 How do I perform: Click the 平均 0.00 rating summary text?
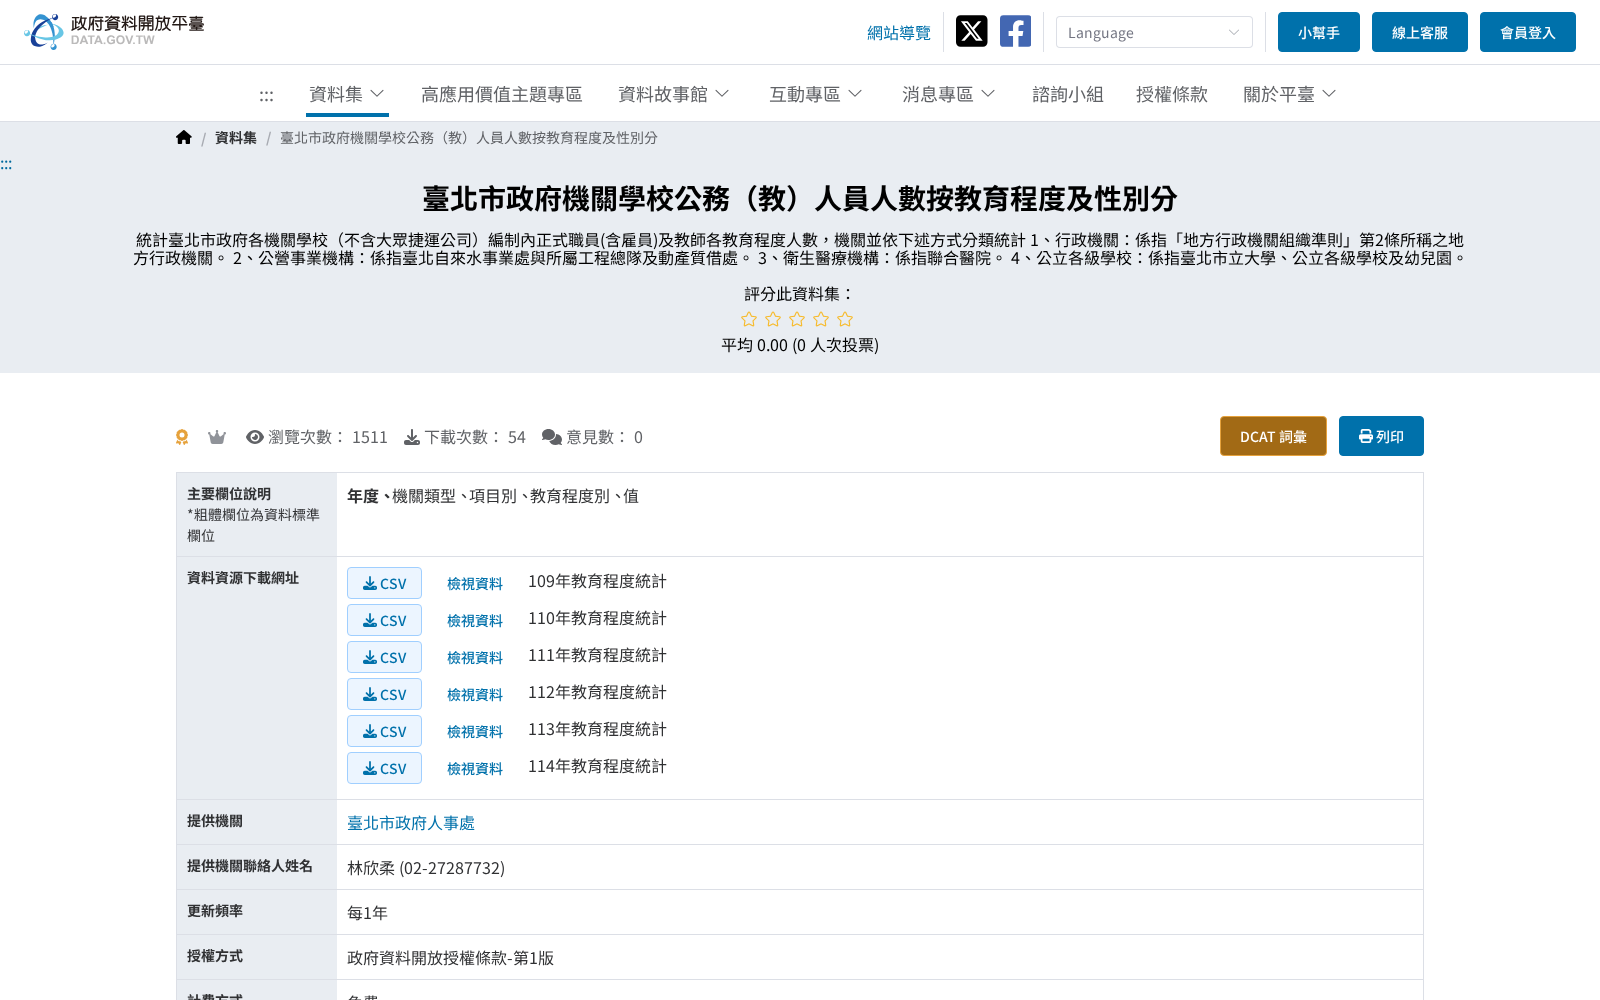[x=800, y=345]
